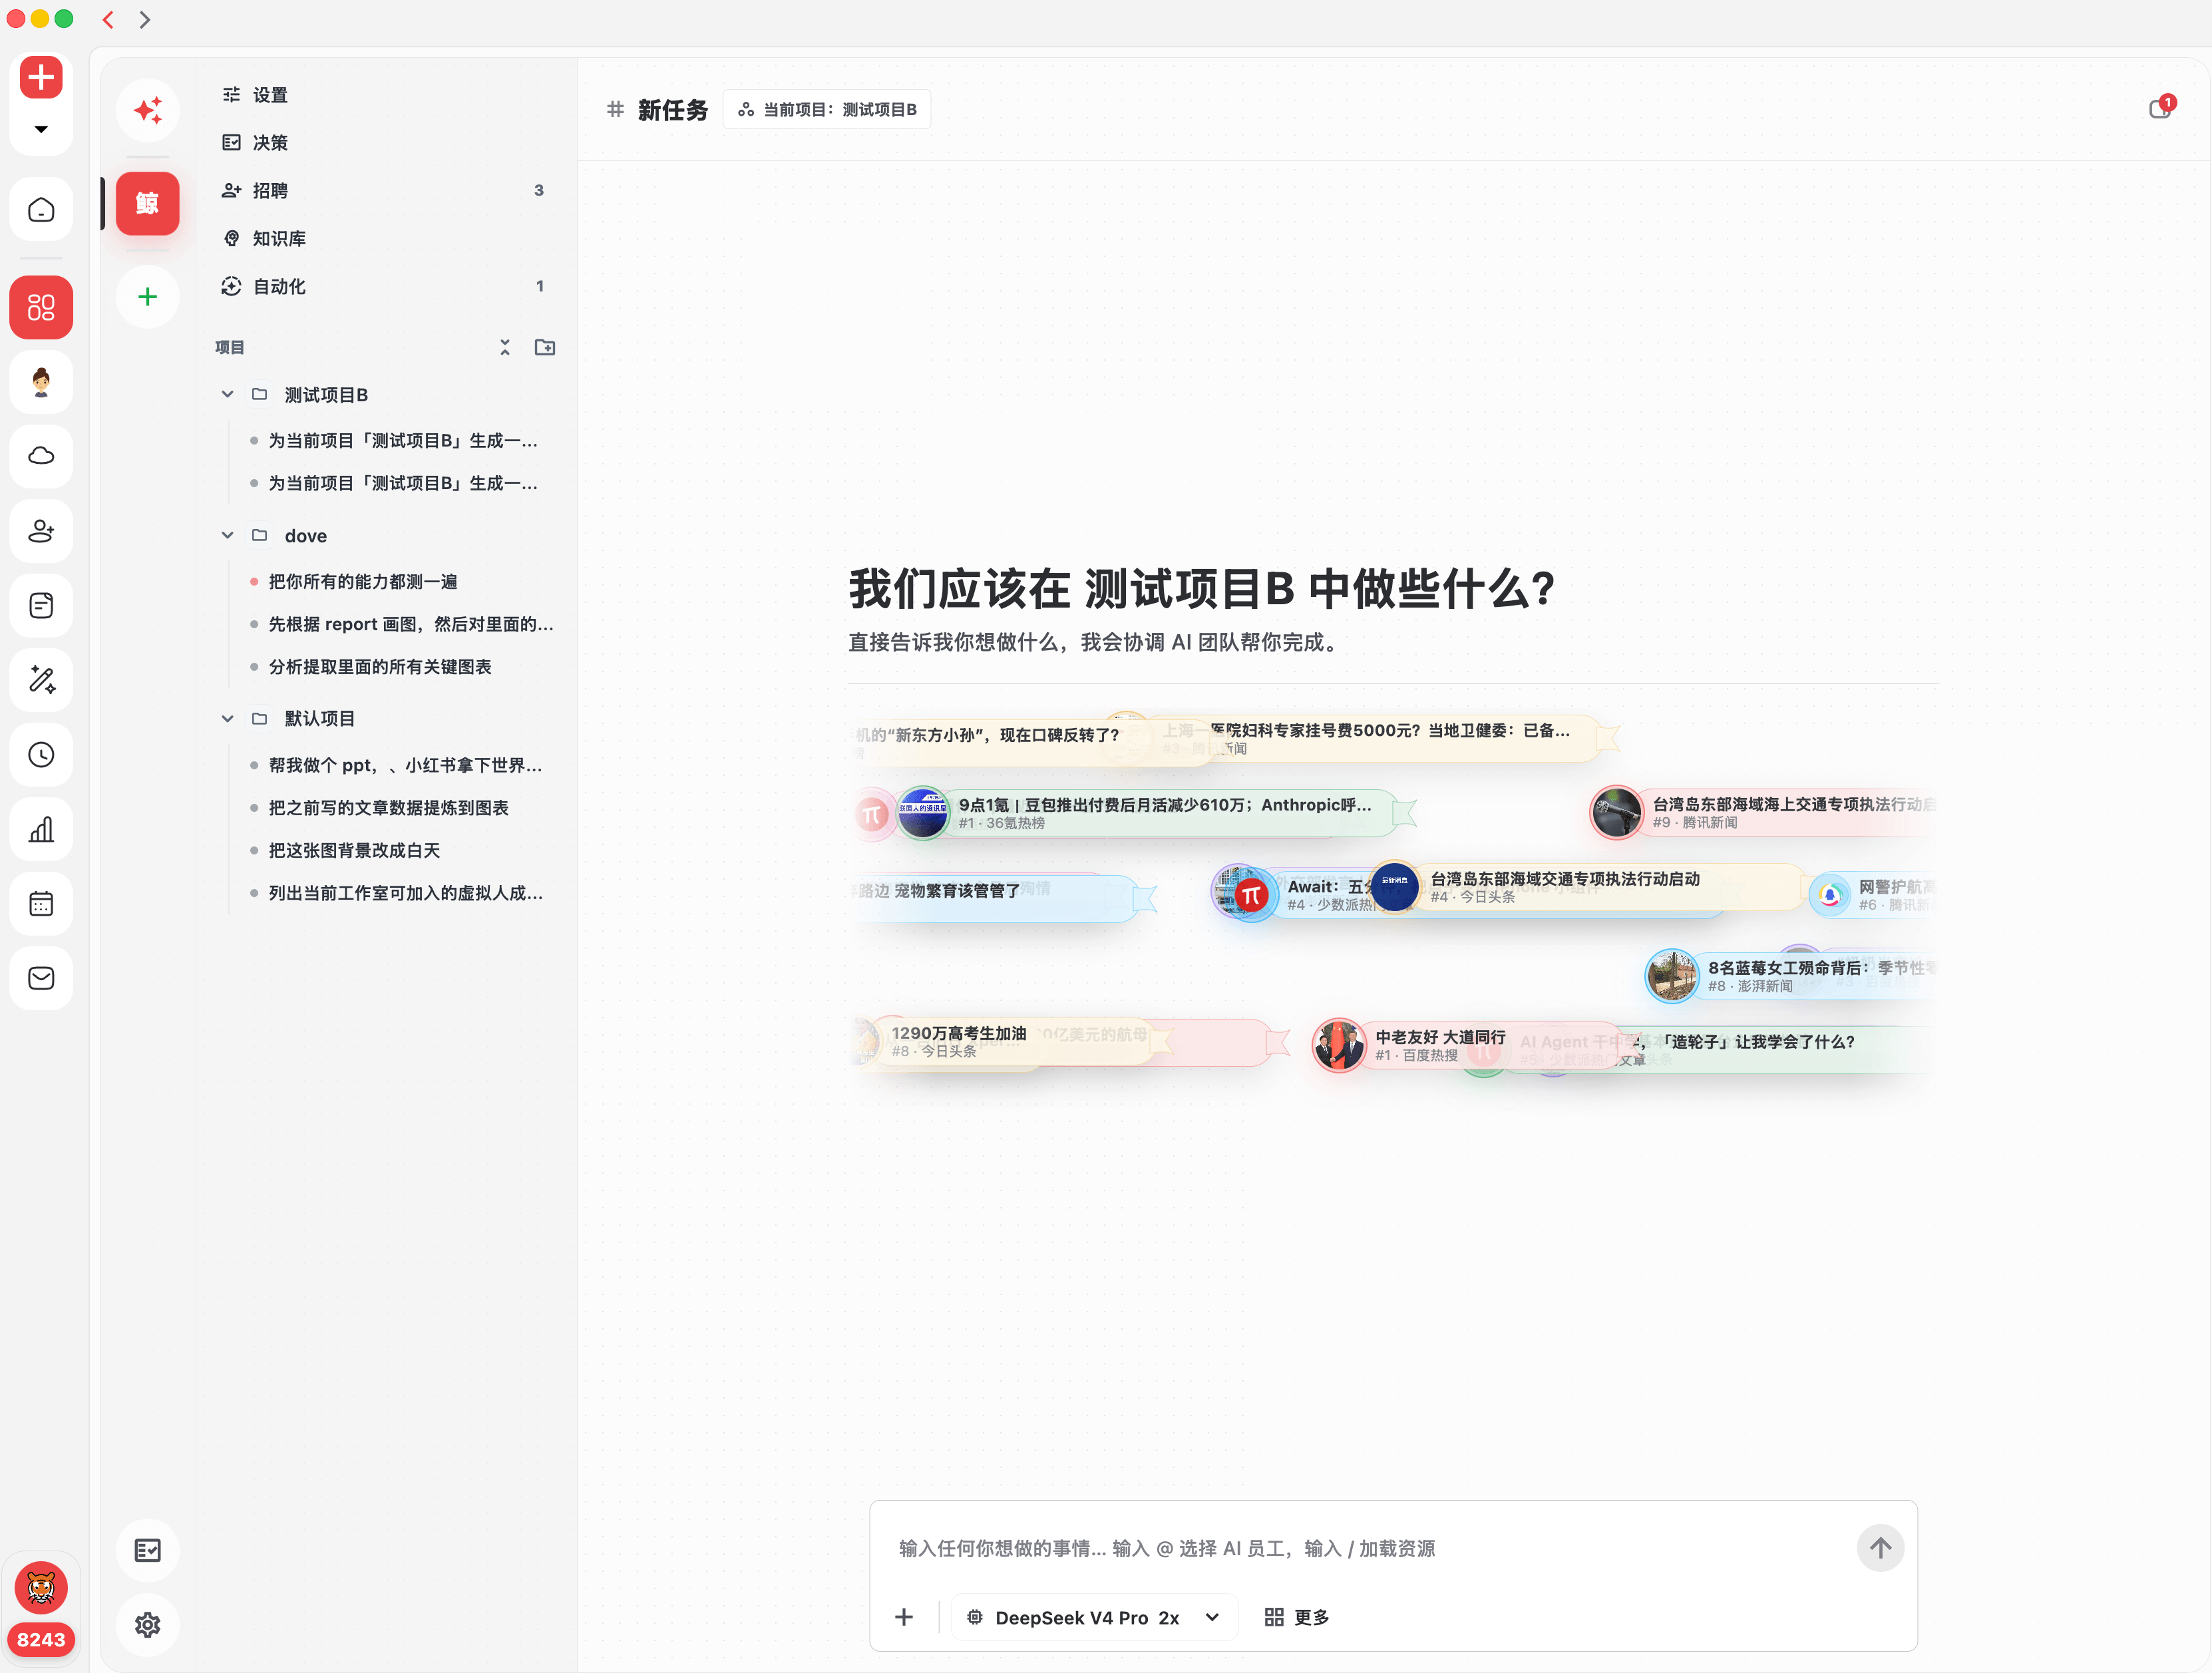Viewport: 2212px width, 1673px height.
Task: Open the 自动化 menu item
Action: pos(386,286)
